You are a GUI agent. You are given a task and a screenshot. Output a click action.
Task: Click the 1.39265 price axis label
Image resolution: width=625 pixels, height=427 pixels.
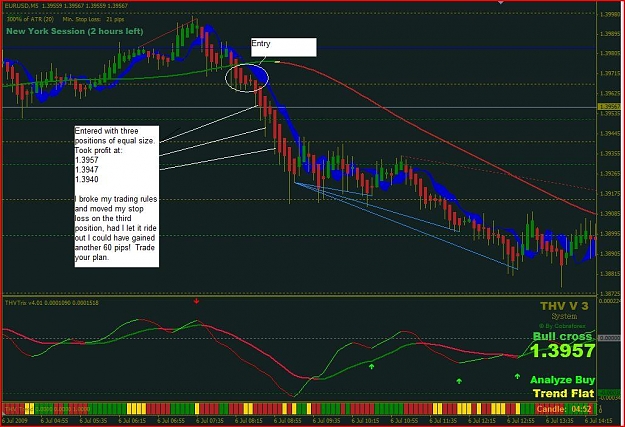coord(610,174)
